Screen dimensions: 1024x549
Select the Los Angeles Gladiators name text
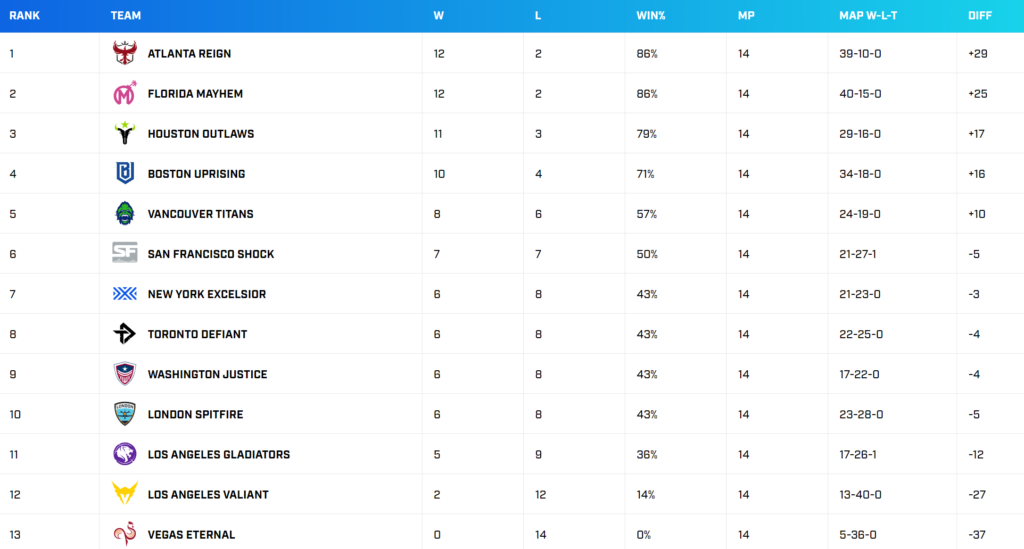coord(218,455)
